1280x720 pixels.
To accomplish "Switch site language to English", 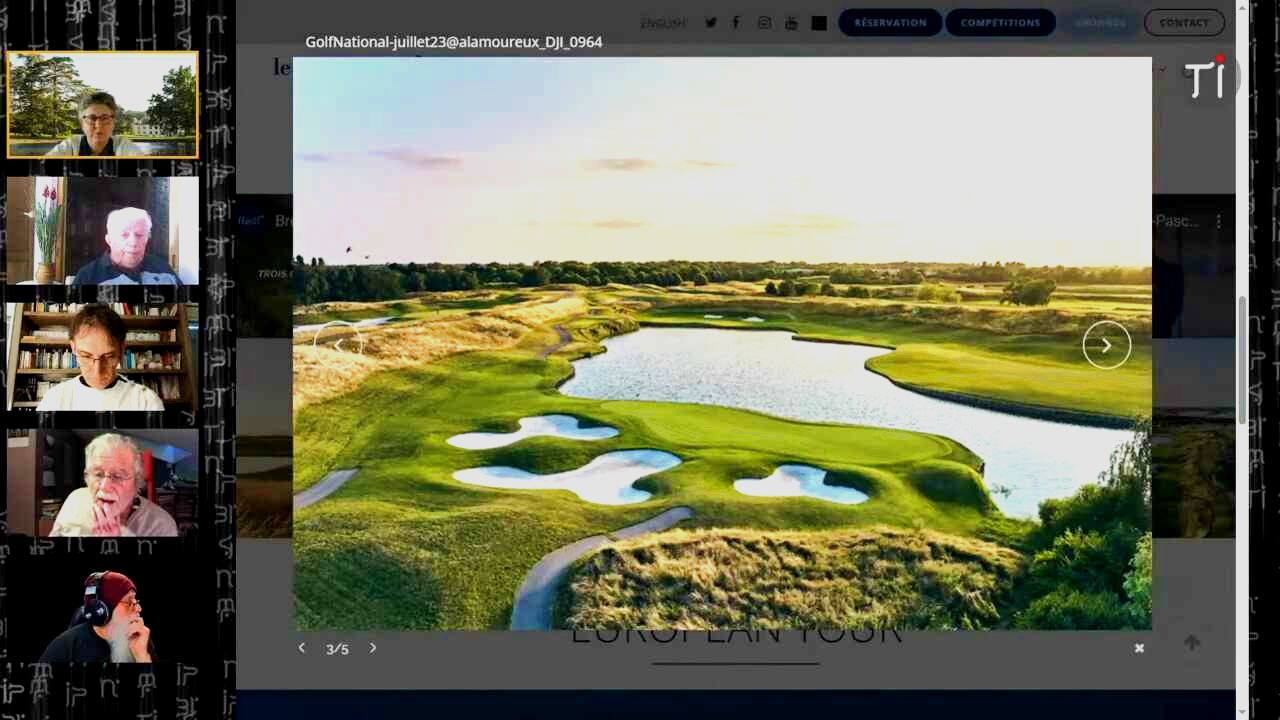I will (663, 23).
